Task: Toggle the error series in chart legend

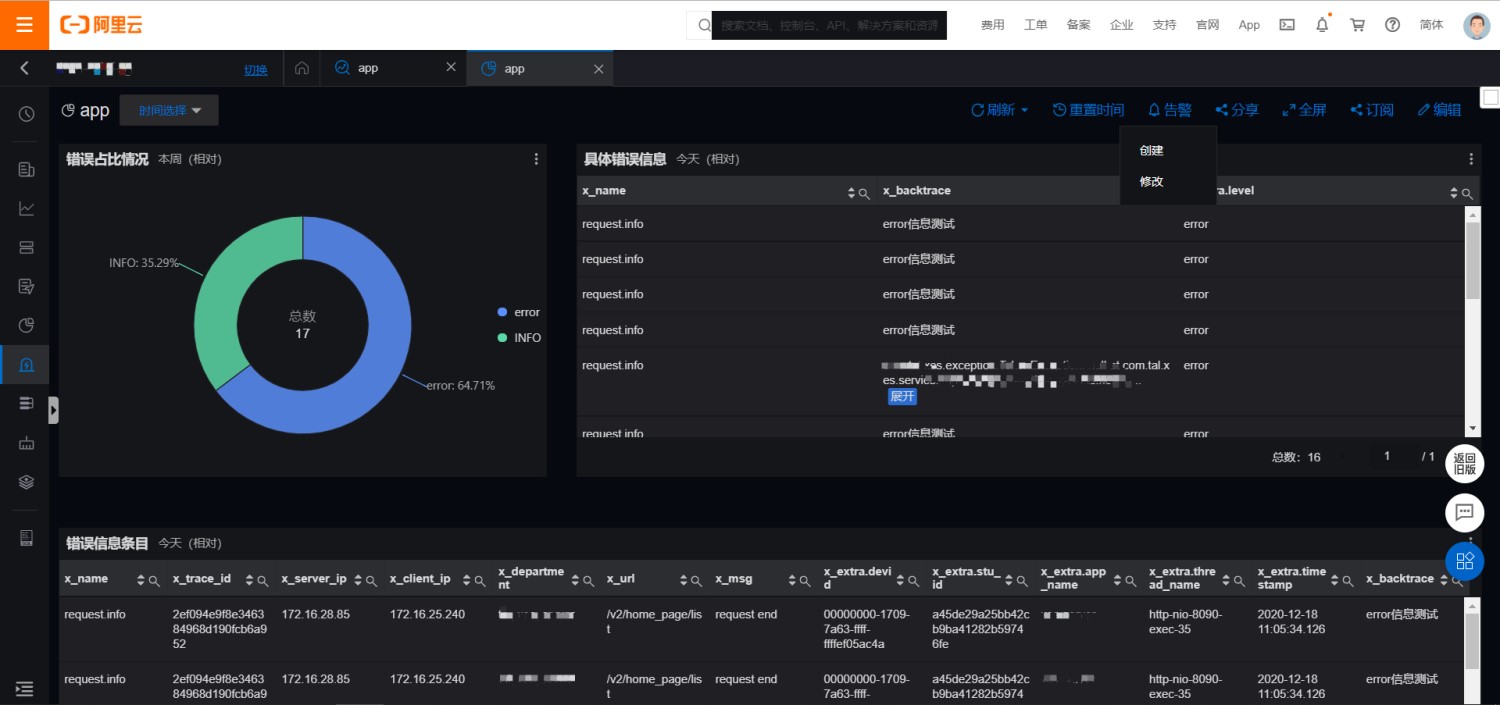Action: (x=518, y=313)
